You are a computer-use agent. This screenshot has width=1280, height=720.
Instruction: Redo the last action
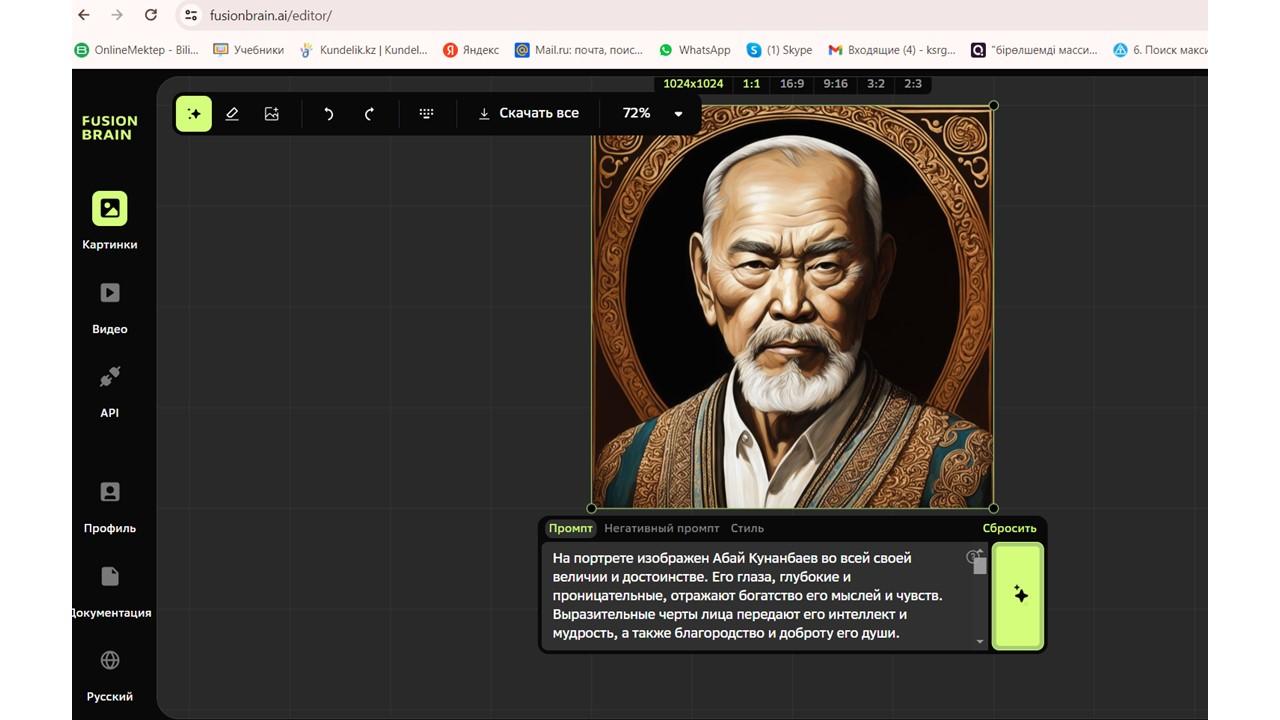point(369,114)
